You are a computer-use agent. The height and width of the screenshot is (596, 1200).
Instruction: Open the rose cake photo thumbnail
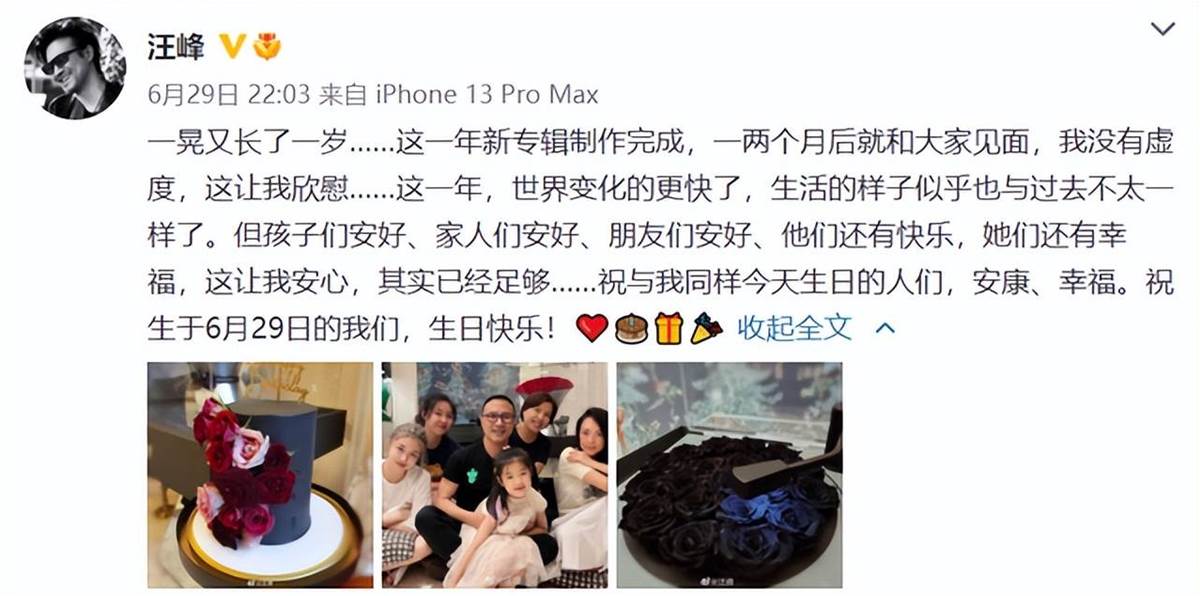(261, 475)
